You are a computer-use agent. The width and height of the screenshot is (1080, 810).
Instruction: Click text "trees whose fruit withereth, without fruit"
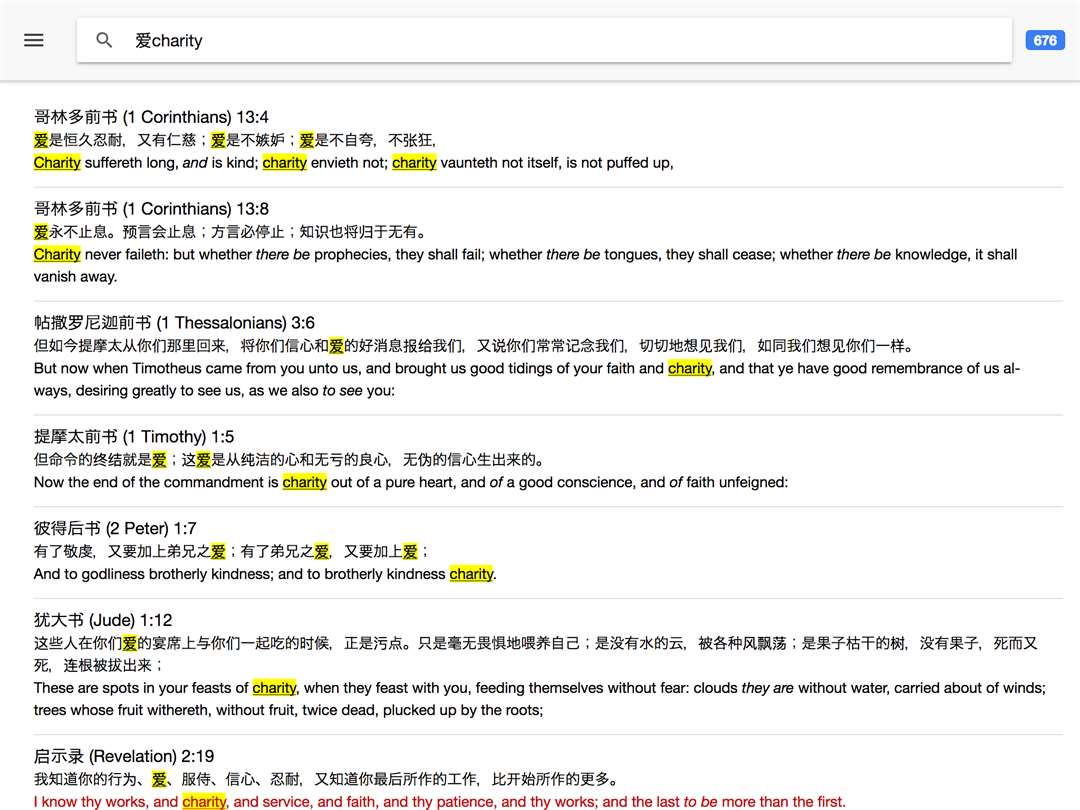point(165,710)
